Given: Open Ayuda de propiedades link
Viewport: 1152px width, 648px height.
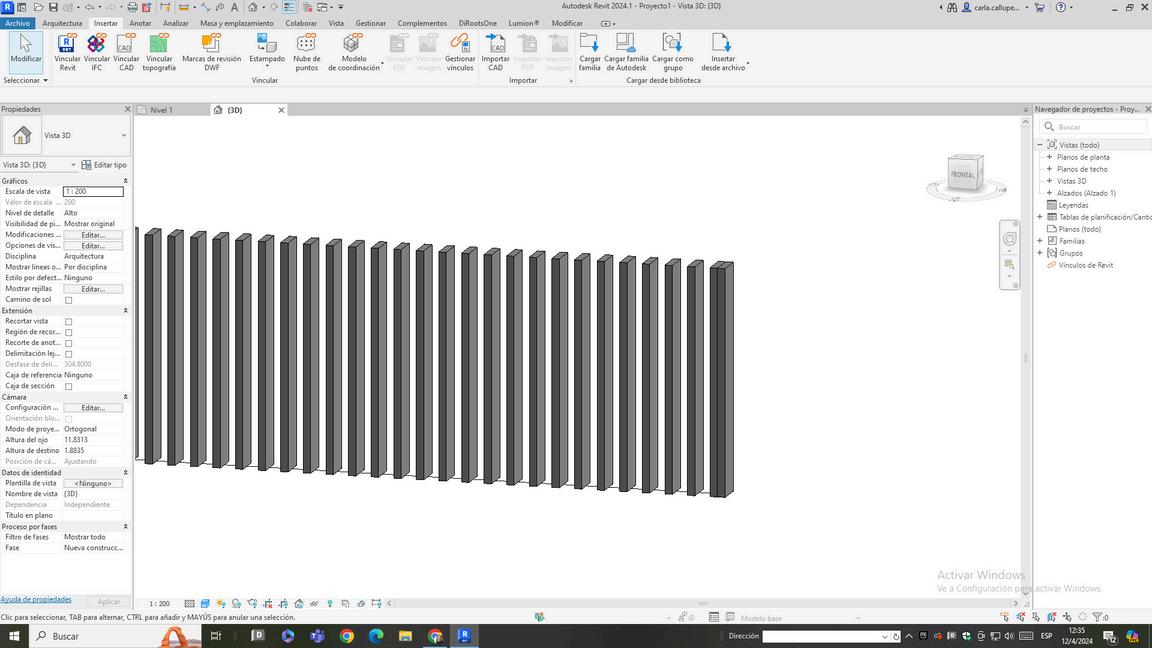Looking at the screenshot, I should 36,600.
